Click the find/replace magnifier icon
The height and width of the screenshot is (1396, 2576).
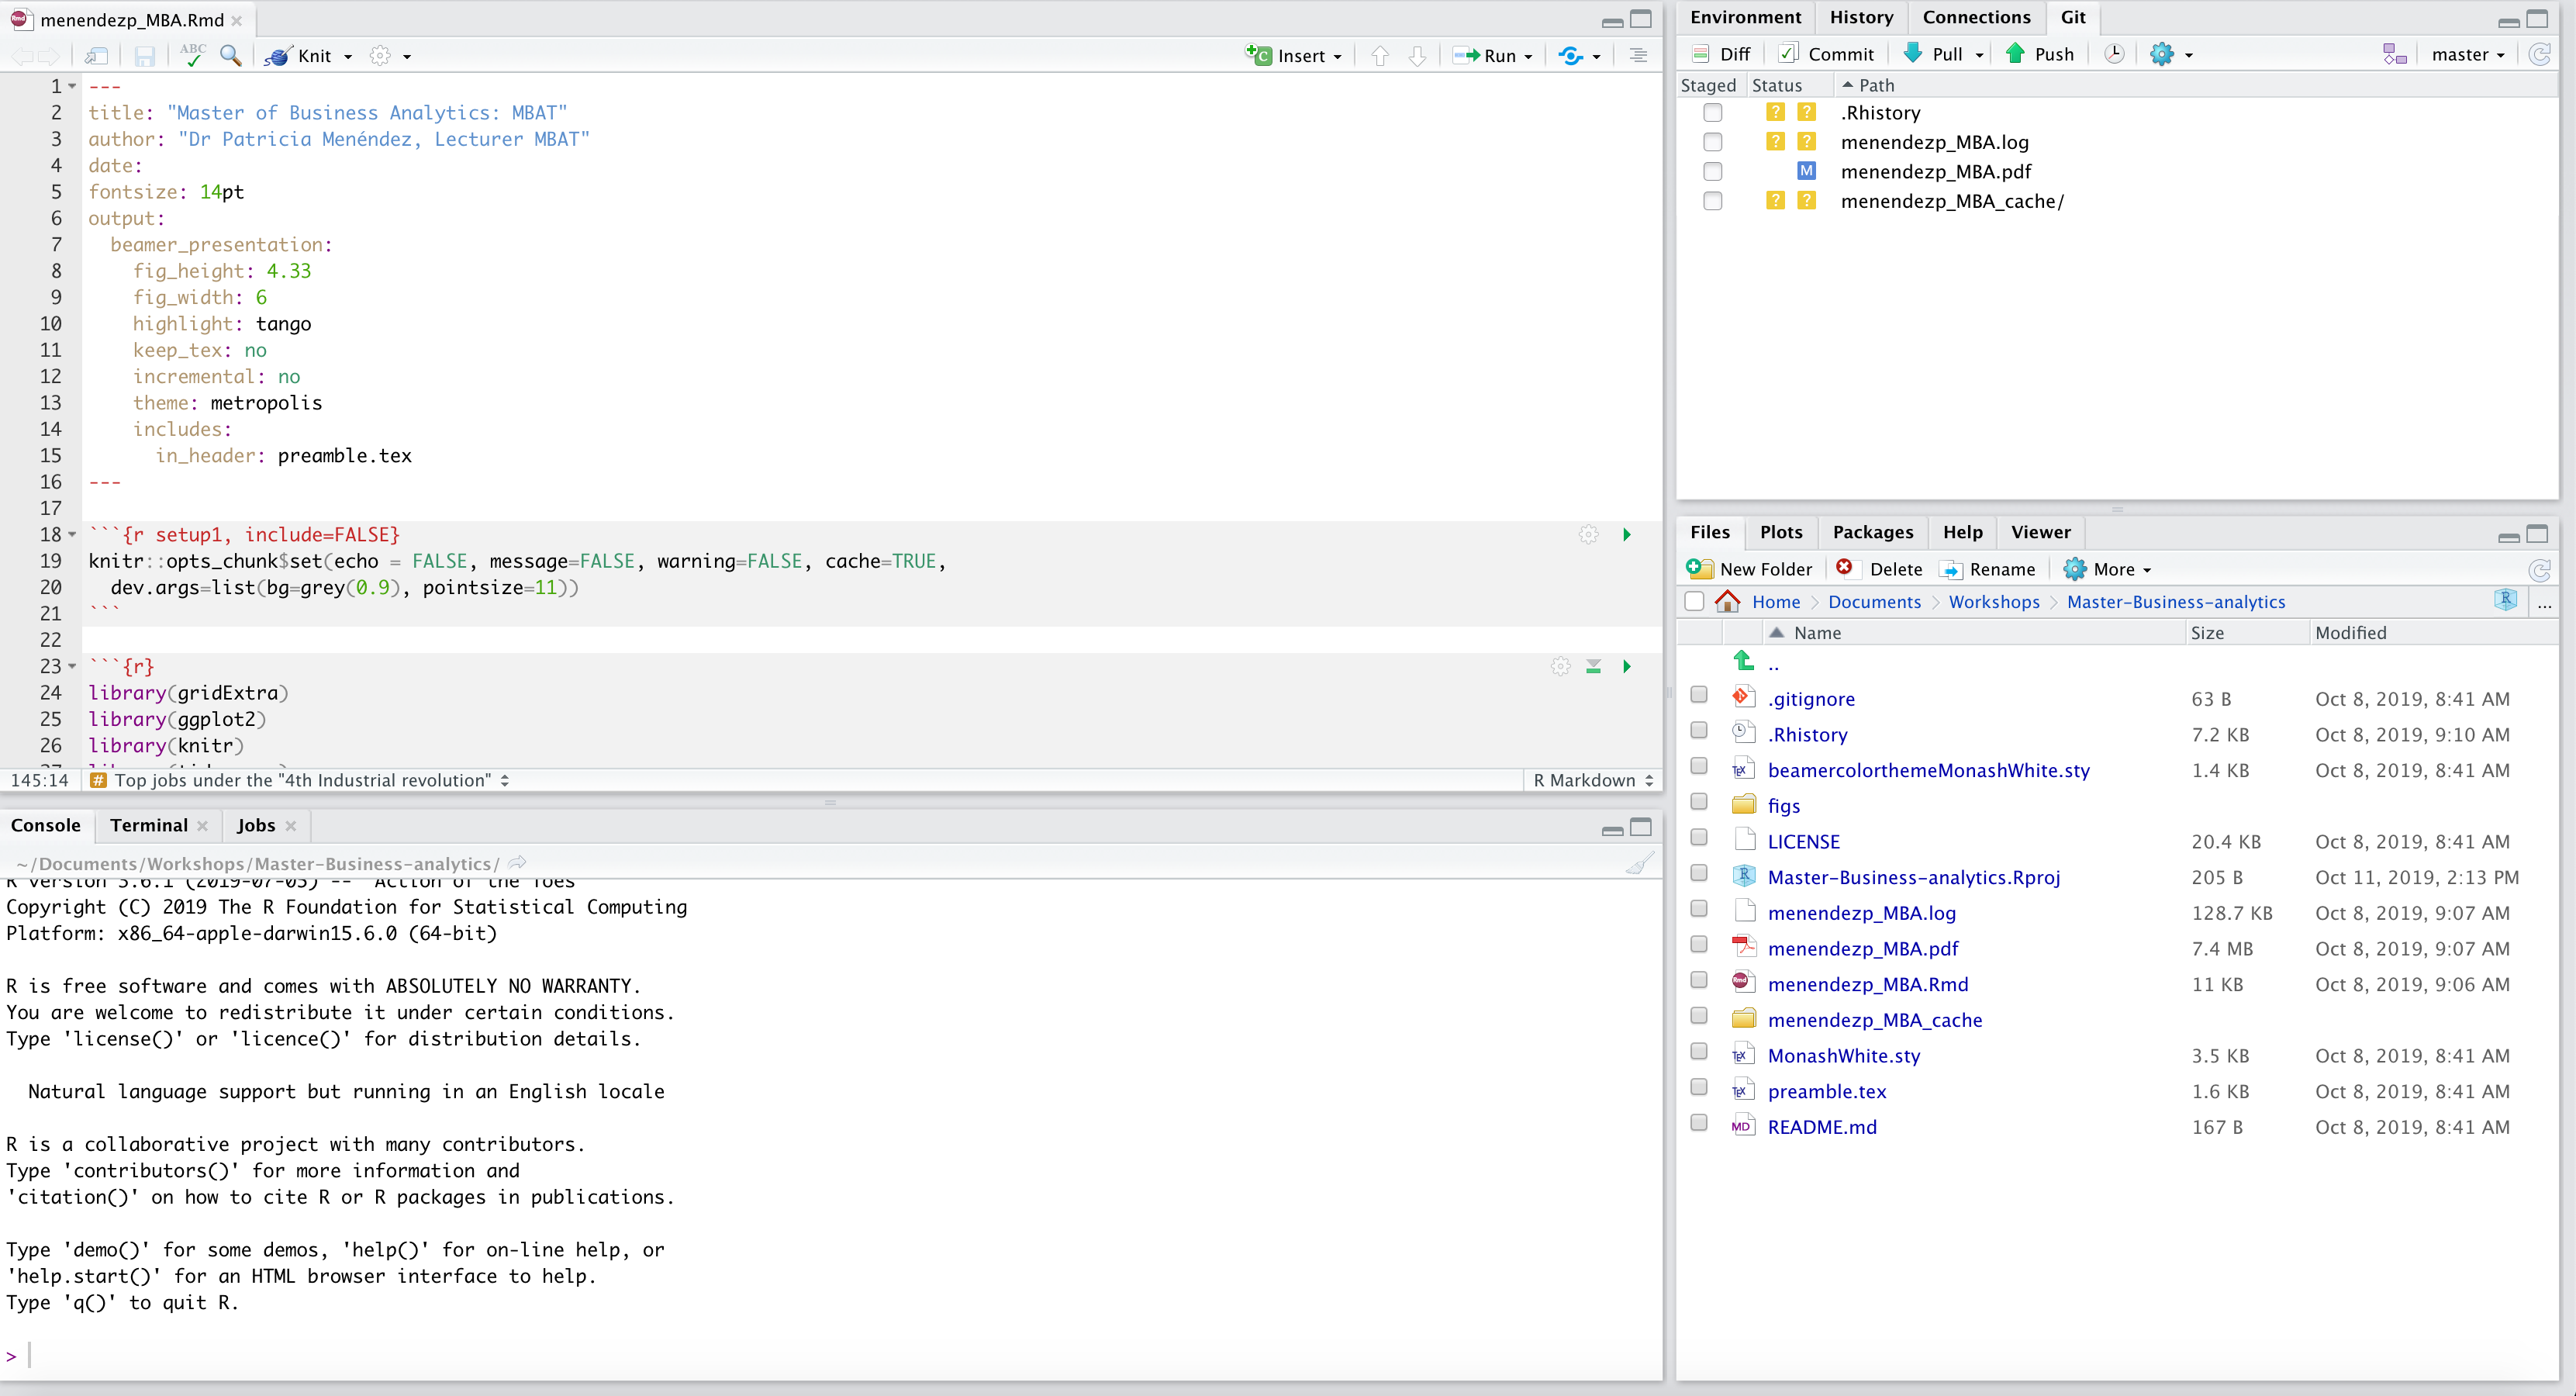[230, 55]
